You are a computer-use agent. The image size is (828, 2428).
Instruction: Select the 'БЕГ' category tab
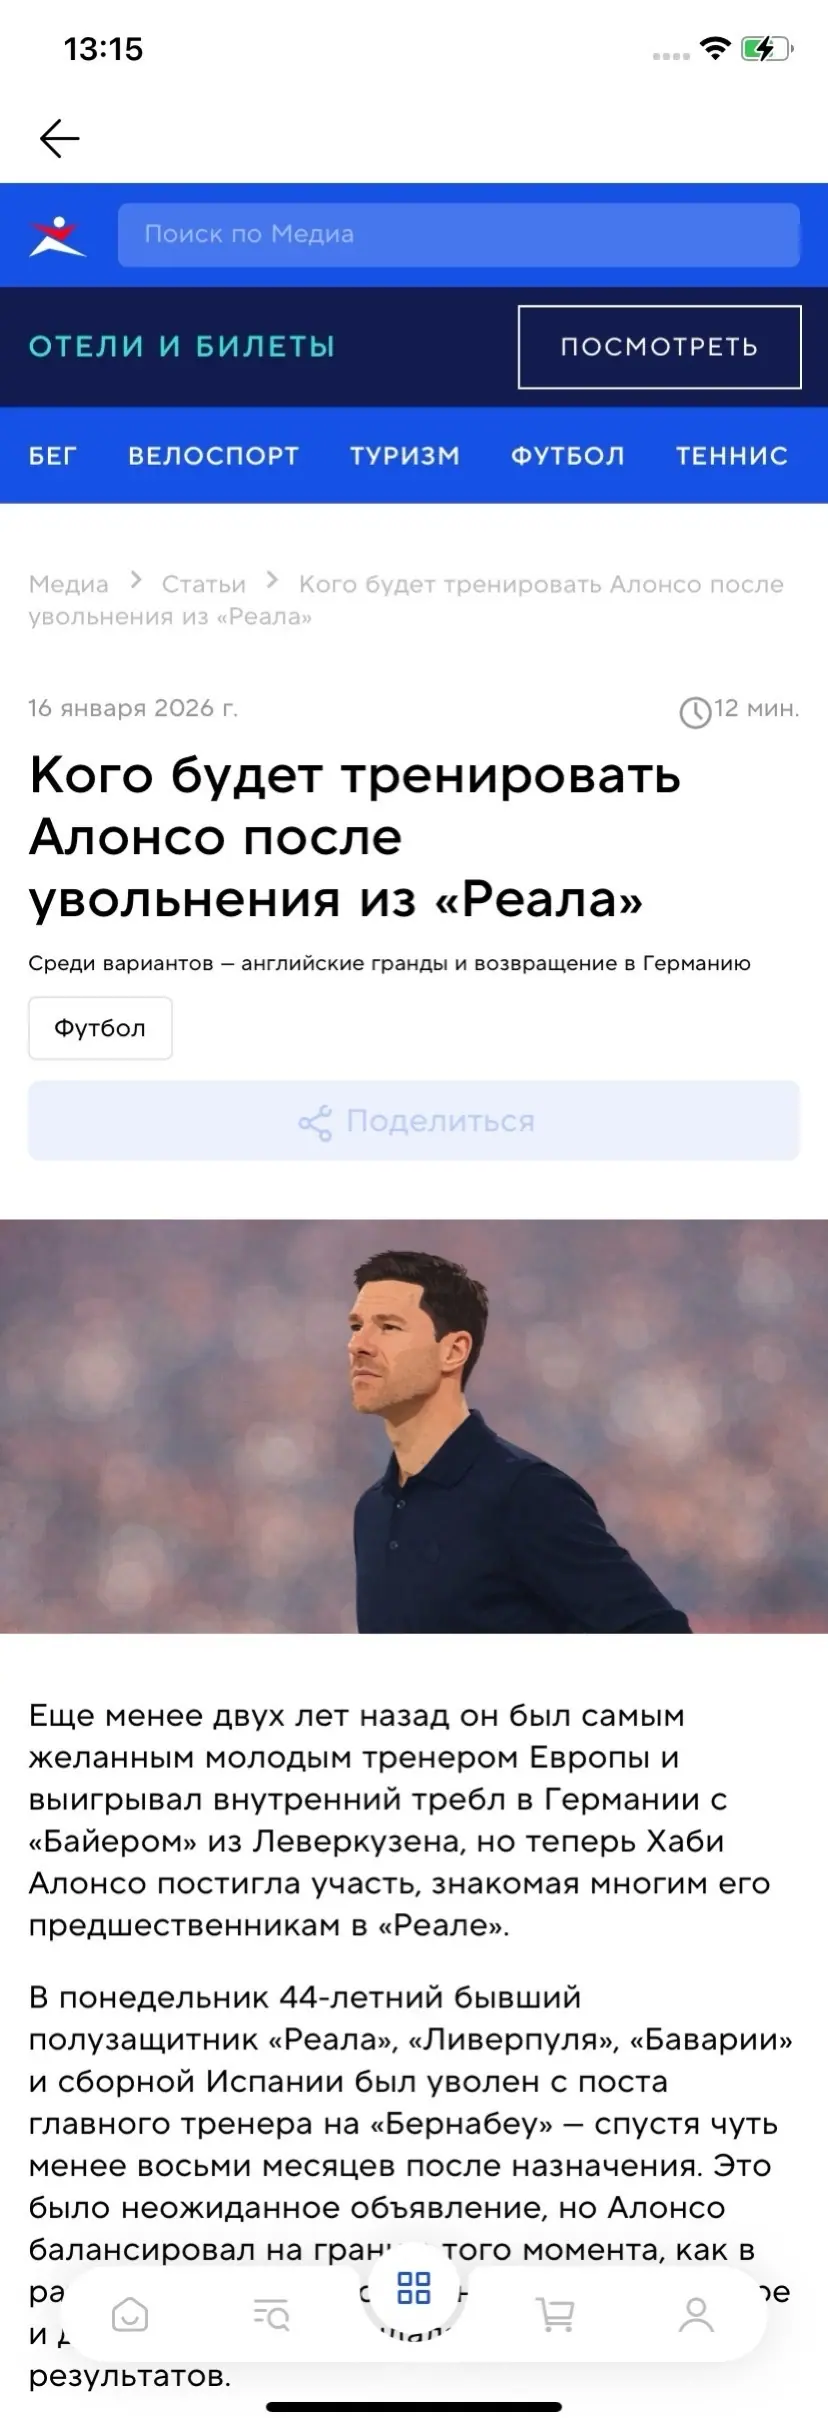coord(53,456)
